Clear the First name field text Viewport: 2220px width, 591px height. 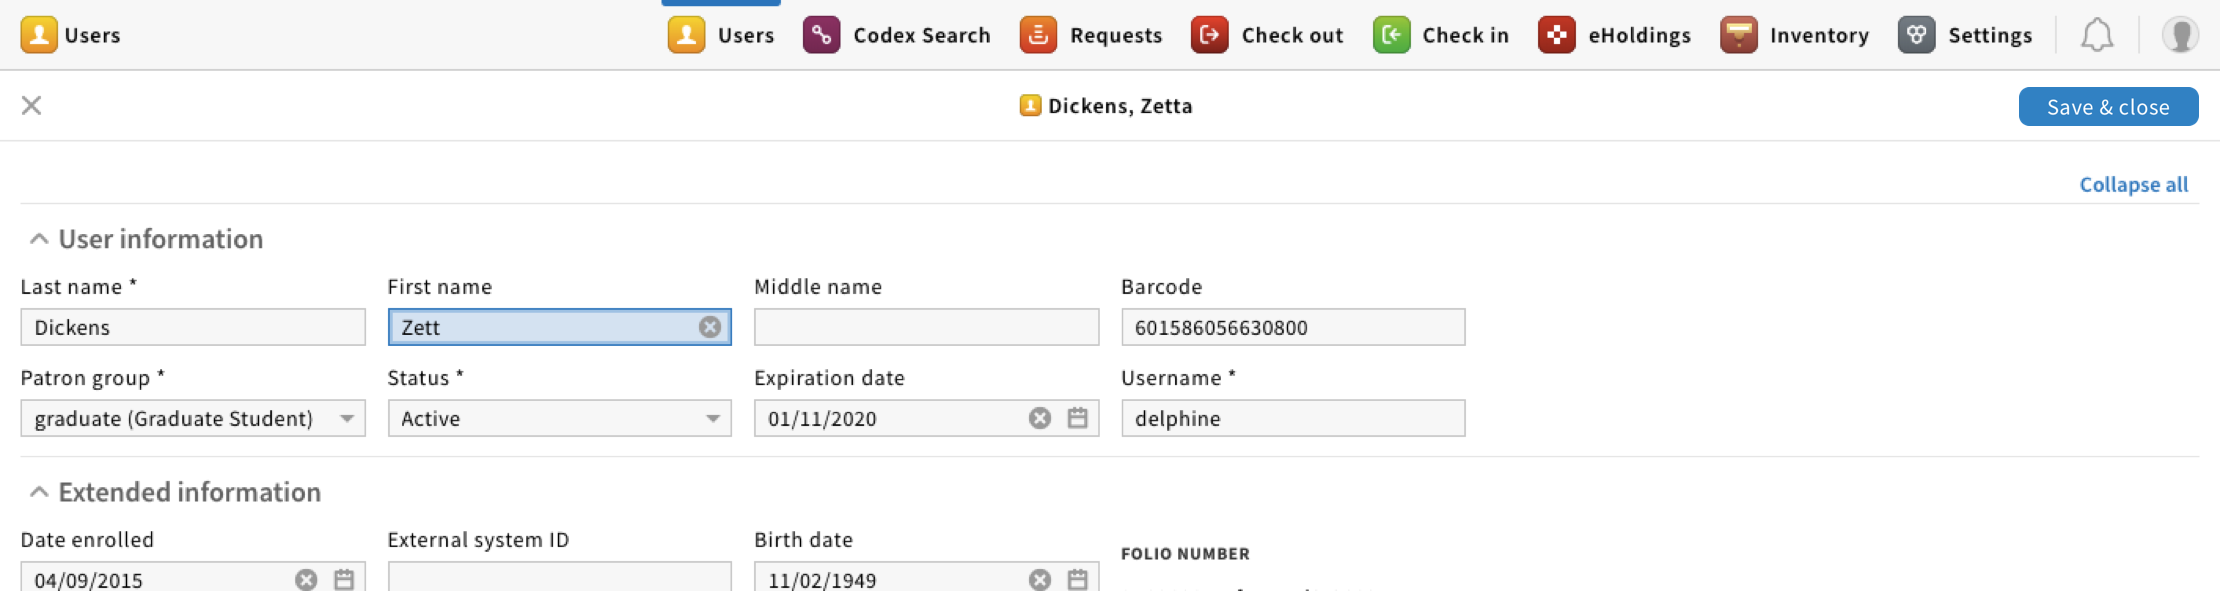pyautogui.click(x=709, y=327)
